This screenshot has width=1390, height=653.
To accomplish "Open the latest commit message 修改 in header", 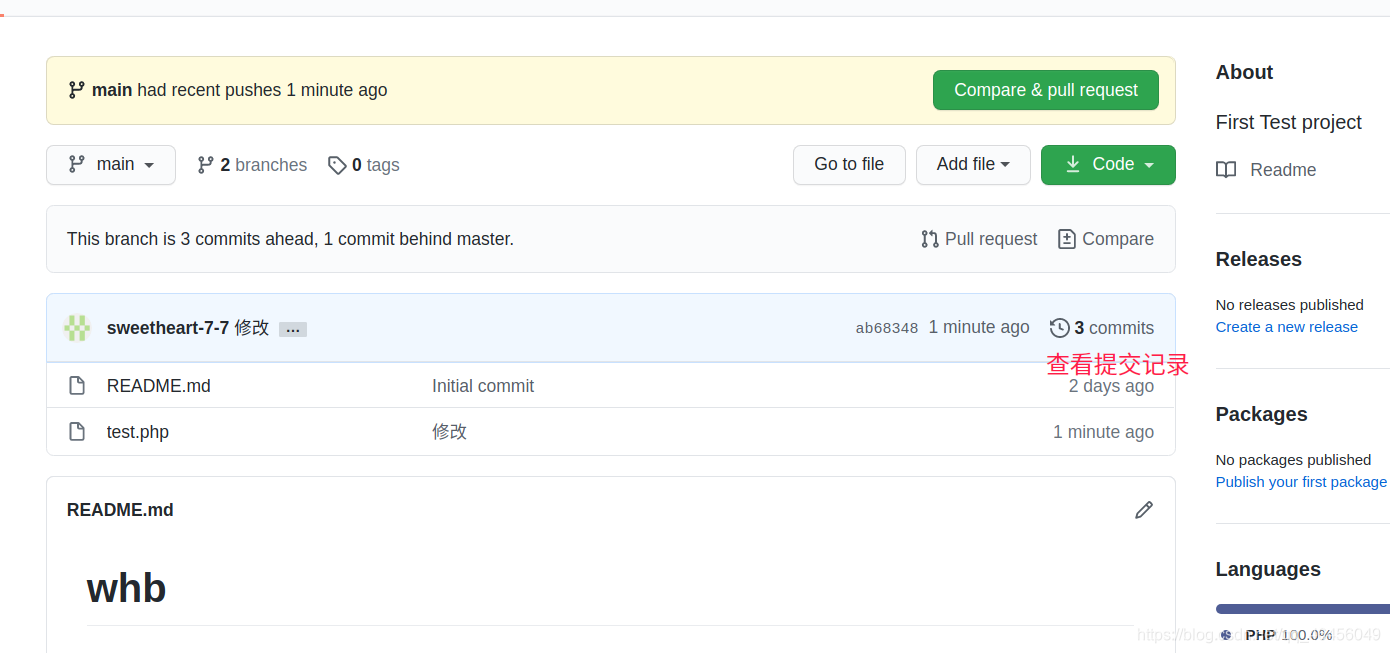I will pyautogui.click(x=252, y=328).
